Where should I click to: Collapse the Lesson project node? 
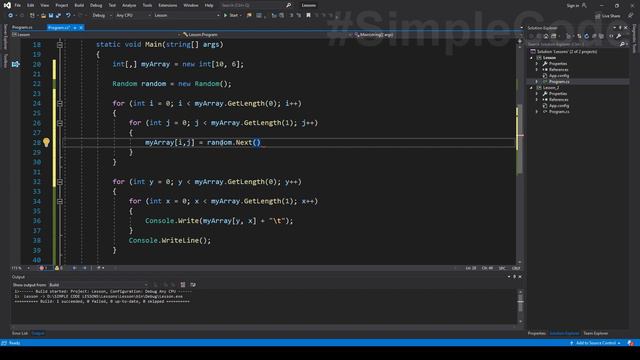[531, 58]
